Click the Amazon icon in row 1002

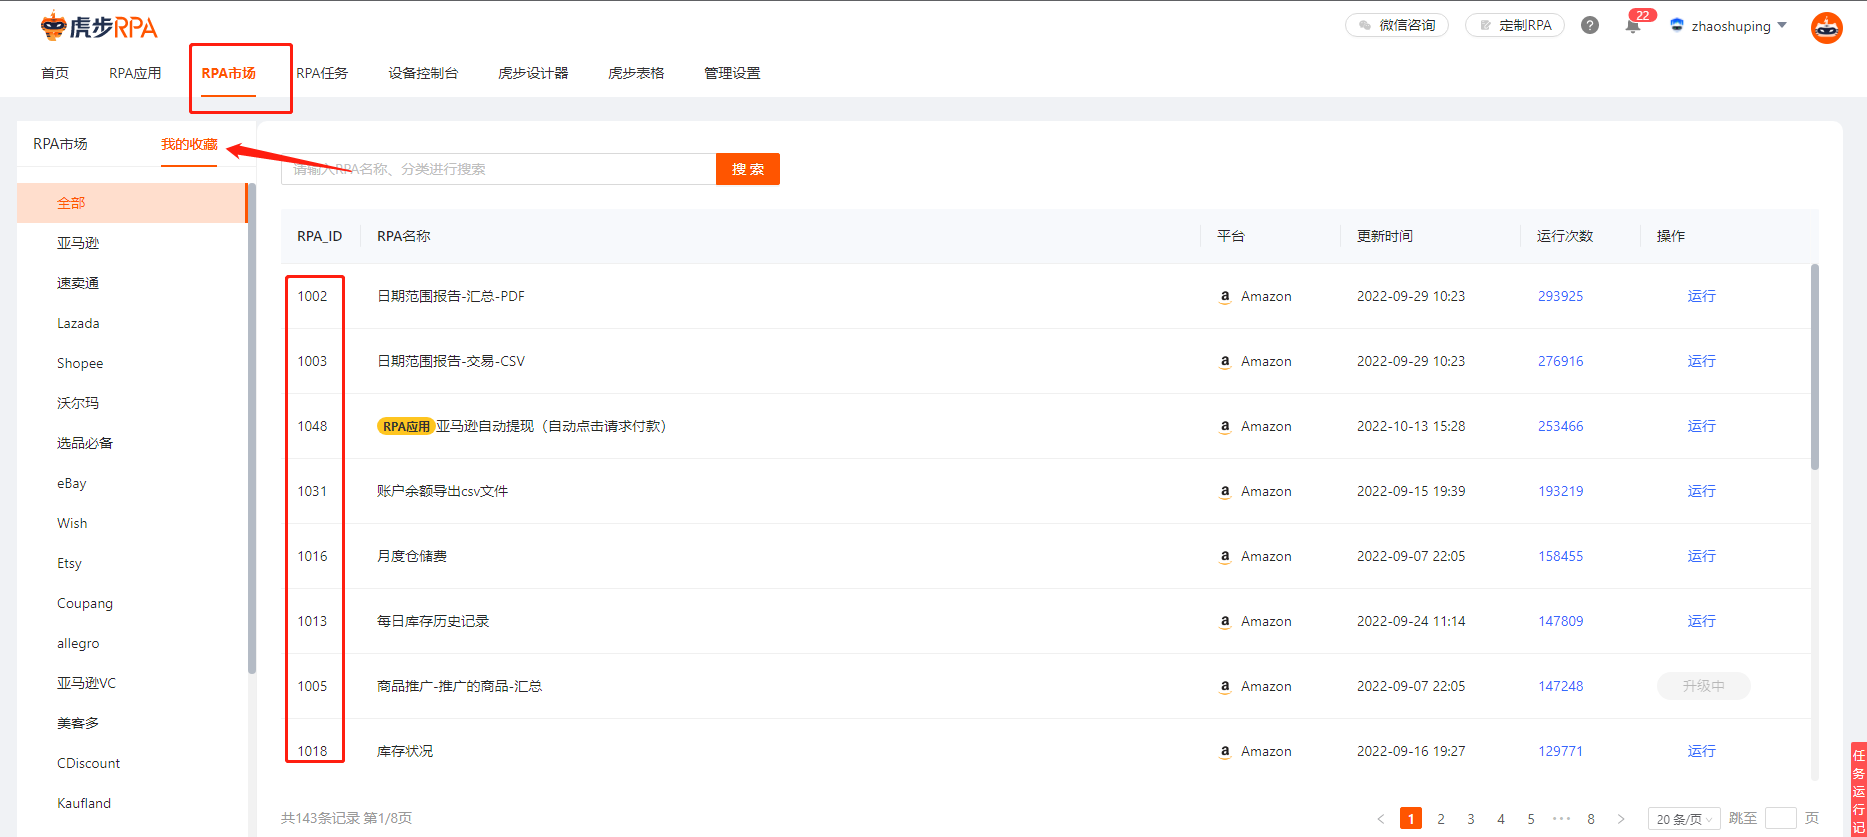[x=1224, y=296]
